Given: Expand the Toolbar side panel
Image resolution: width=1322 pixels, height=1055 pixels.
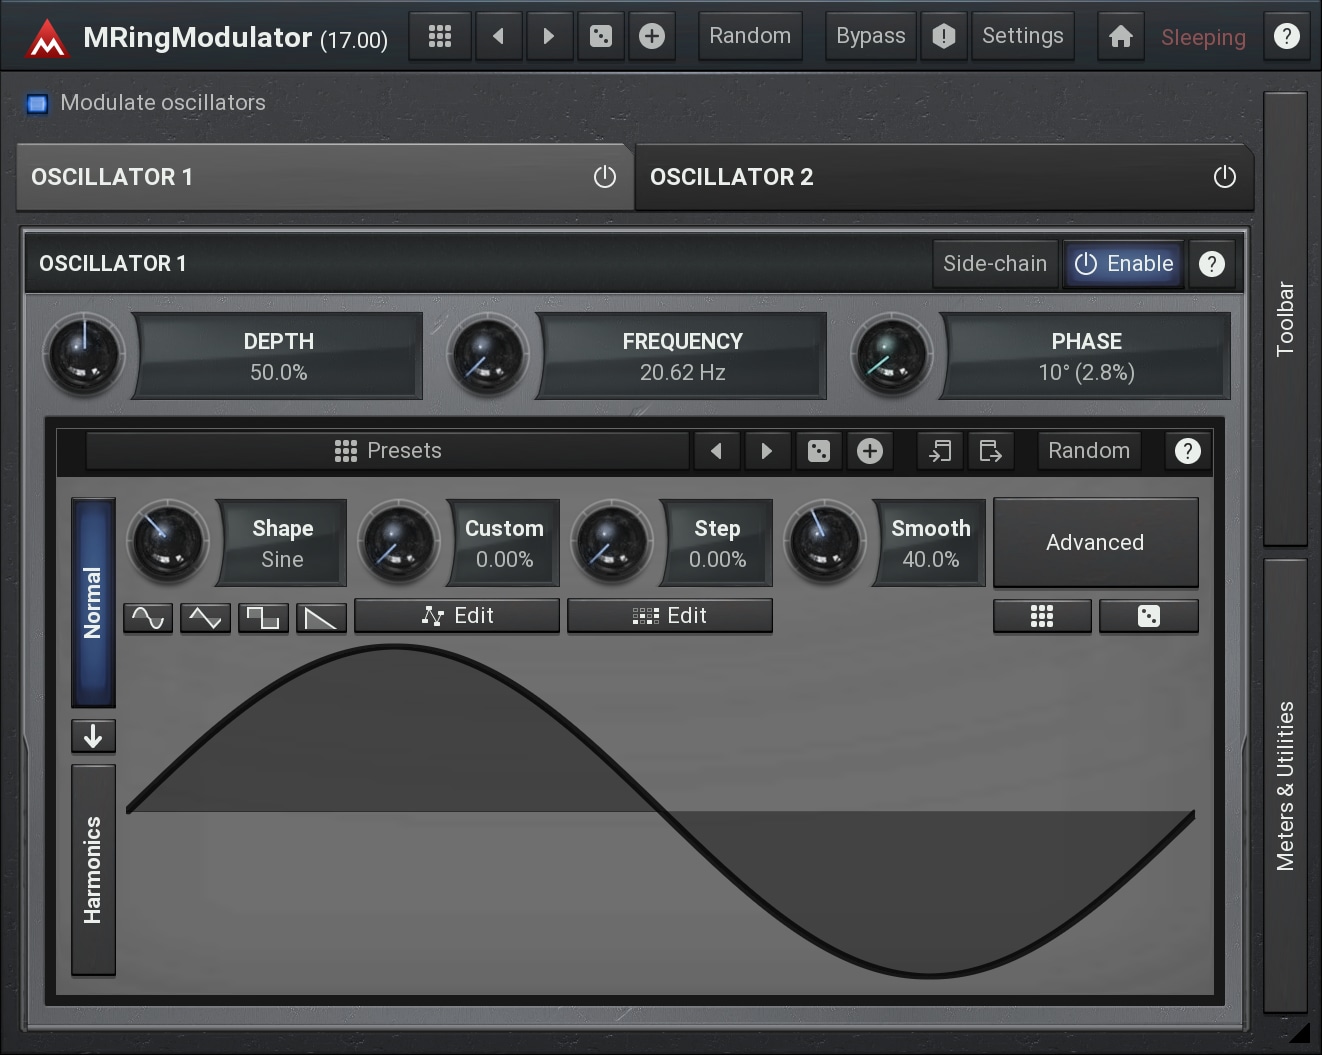Looking at the screenshot, I should pyautogui.click(x=1285, y=318).
